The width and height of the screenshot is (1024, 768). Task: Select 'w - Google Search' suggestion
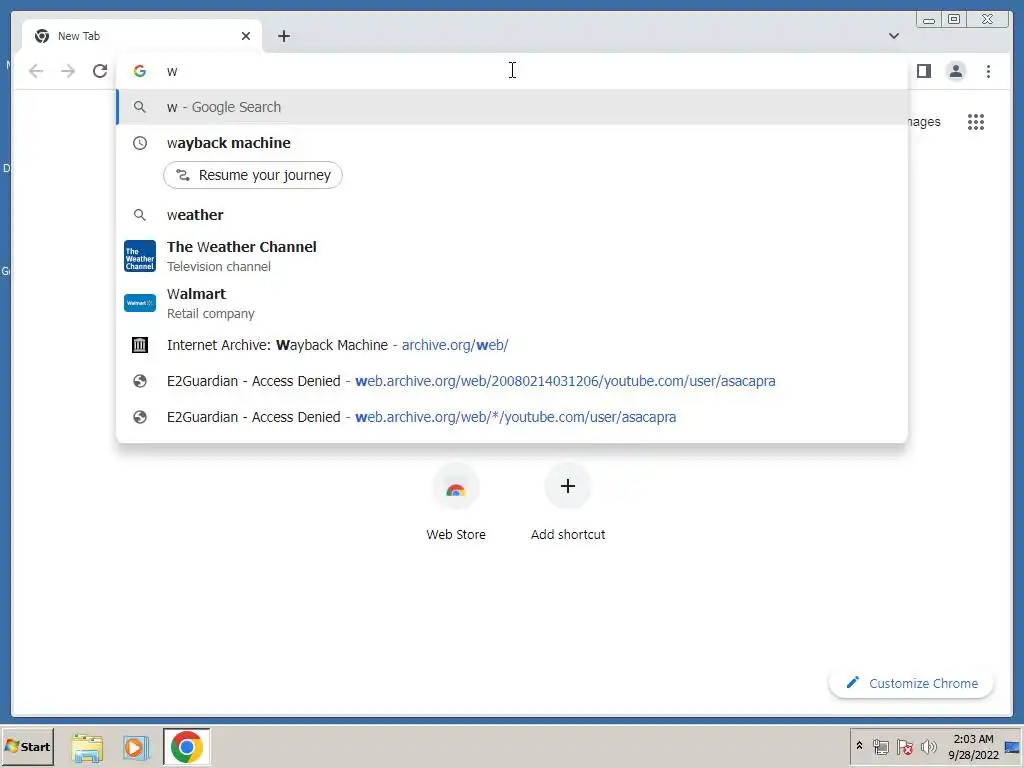[512, 107]
